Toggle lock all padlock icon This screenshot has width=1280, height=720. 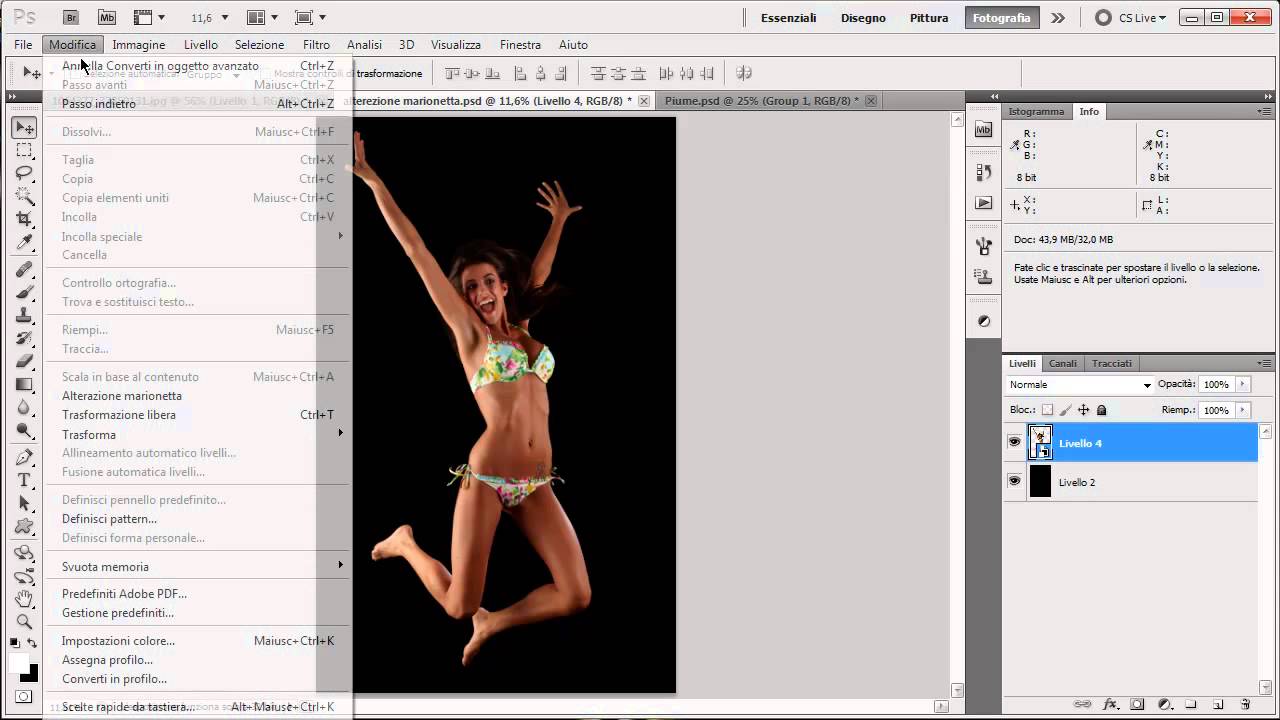pyautogui.click(x=1101, y=410)
